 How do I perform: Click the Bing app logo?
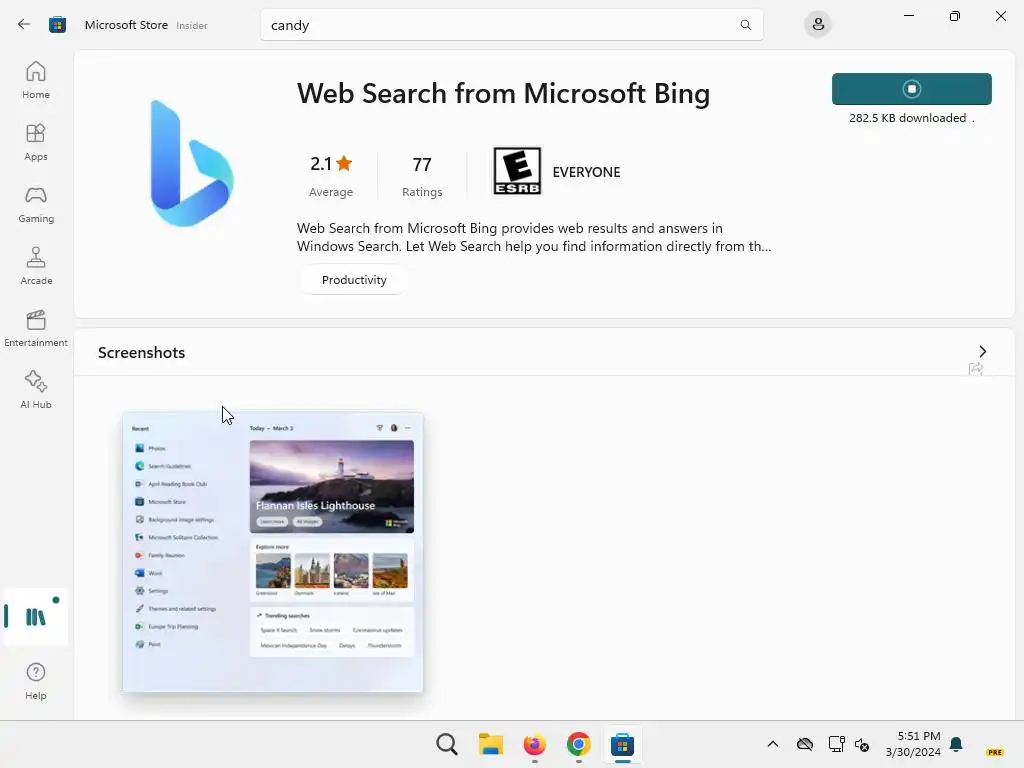point(191,163)
